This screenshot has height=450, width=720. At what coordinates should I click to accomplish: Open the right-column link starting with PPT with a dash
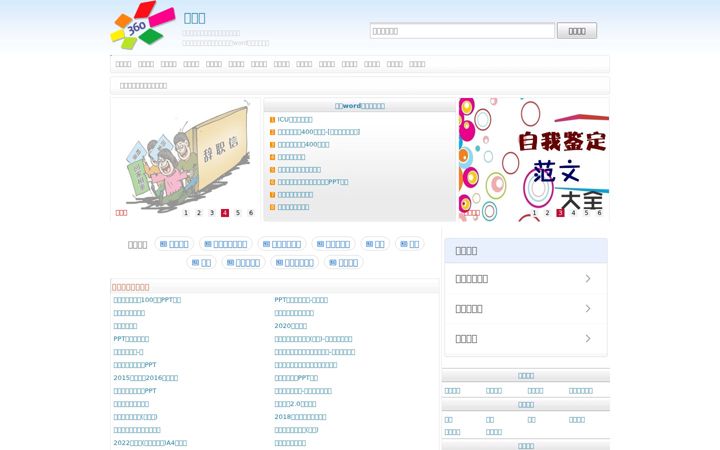coord(301,300)
